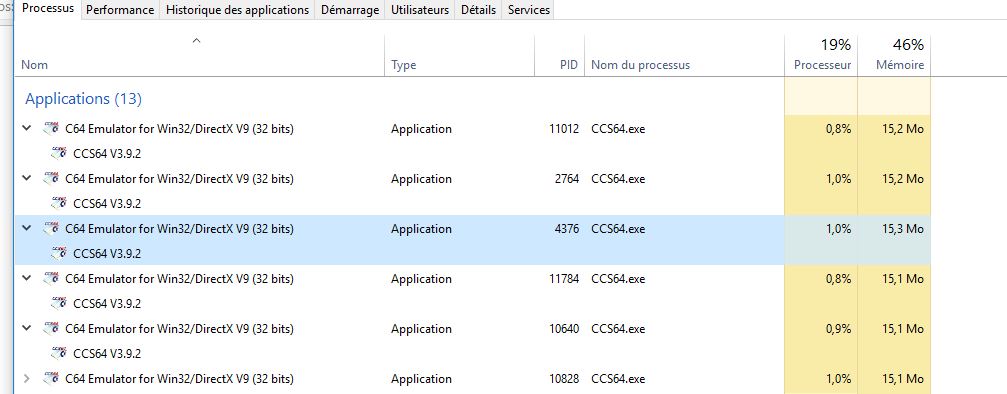1007x394 pixels.
Task: Click the PID value 11012
Action: pos(564,129)
